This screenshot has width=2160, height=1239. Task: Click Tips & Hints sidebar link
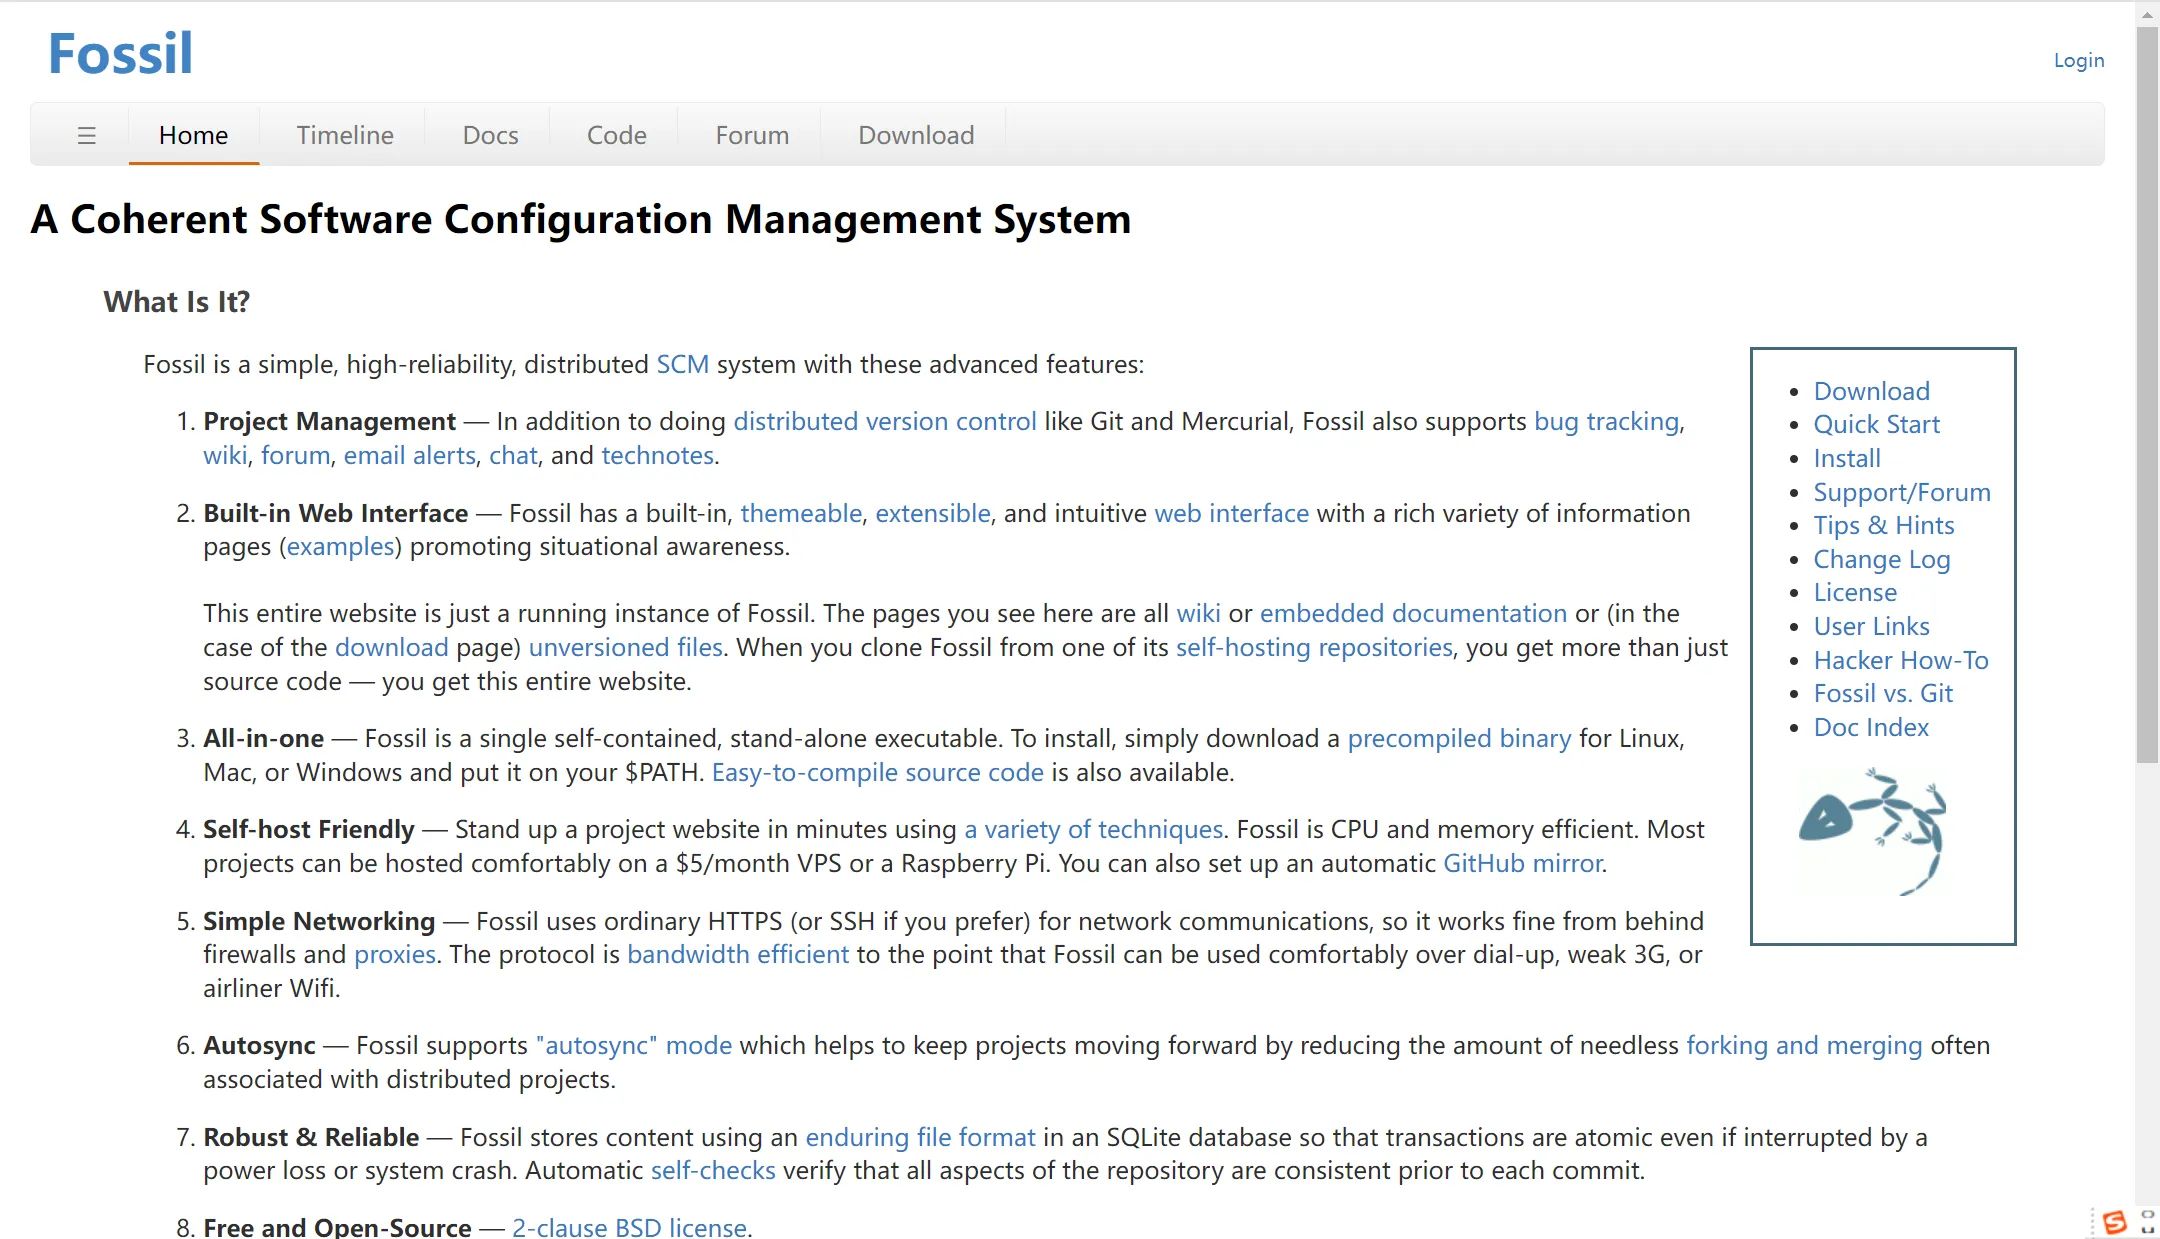[x=1883, y=525]
